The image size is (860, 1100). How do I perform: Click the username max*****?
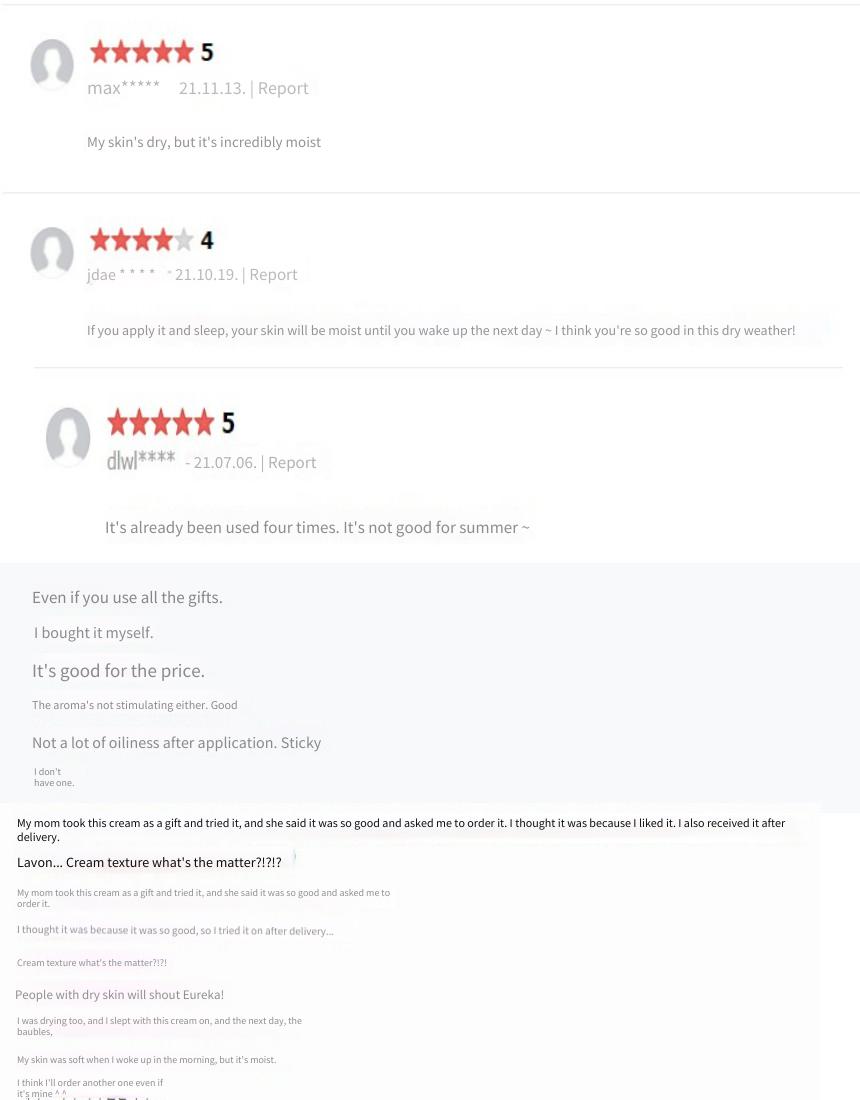click(123, 88)
